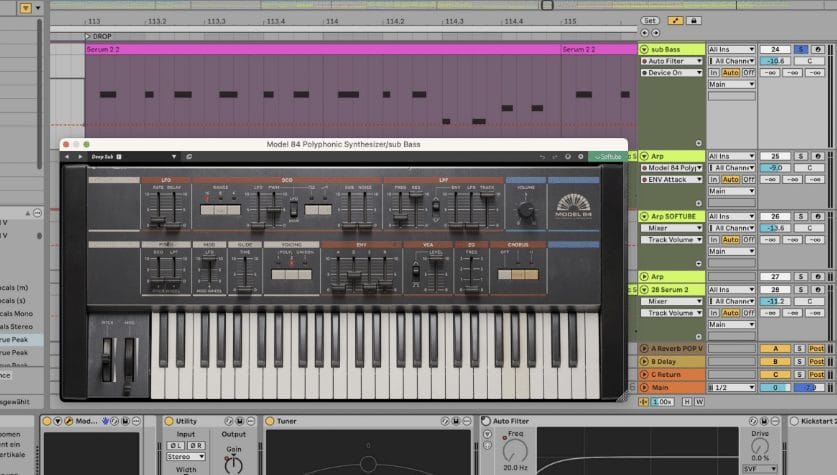Click the Set locator button

[649, 21]
